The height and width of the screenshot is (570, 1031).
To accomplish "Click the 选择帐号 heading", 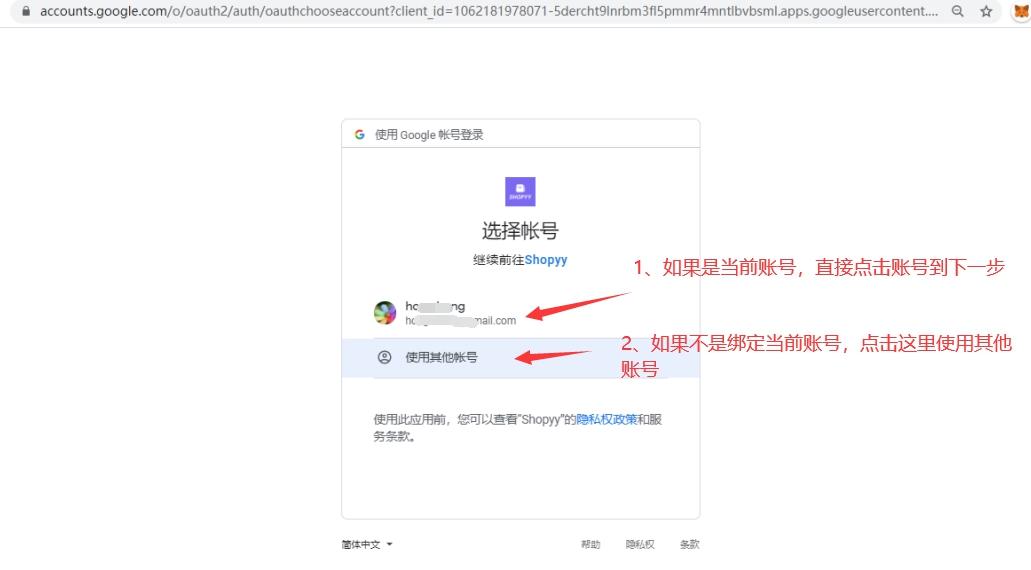I will coord(520,231).
